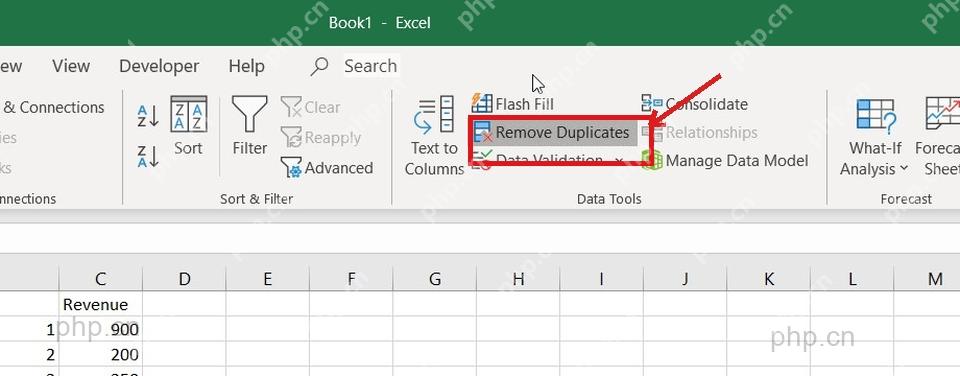Reapply the current filter
This screenshot has width=960, height=376.
(321, 138)
